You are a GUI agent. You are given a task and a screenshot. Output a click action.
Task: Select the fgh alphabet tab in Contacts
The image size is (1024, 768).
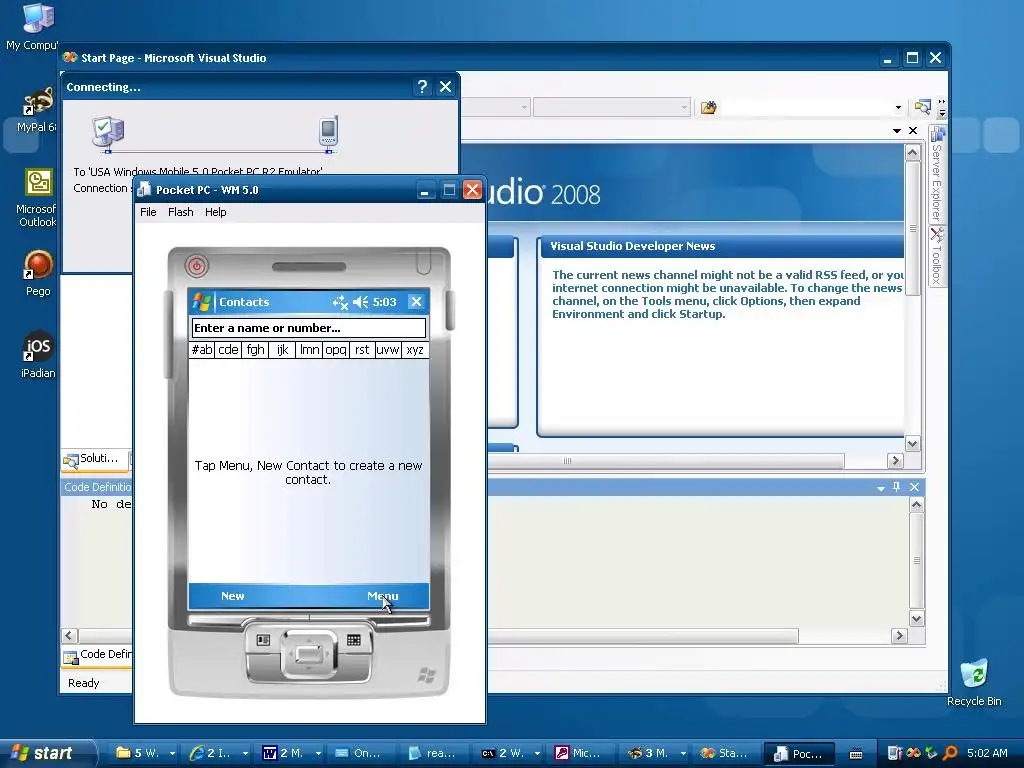point(255,349)
